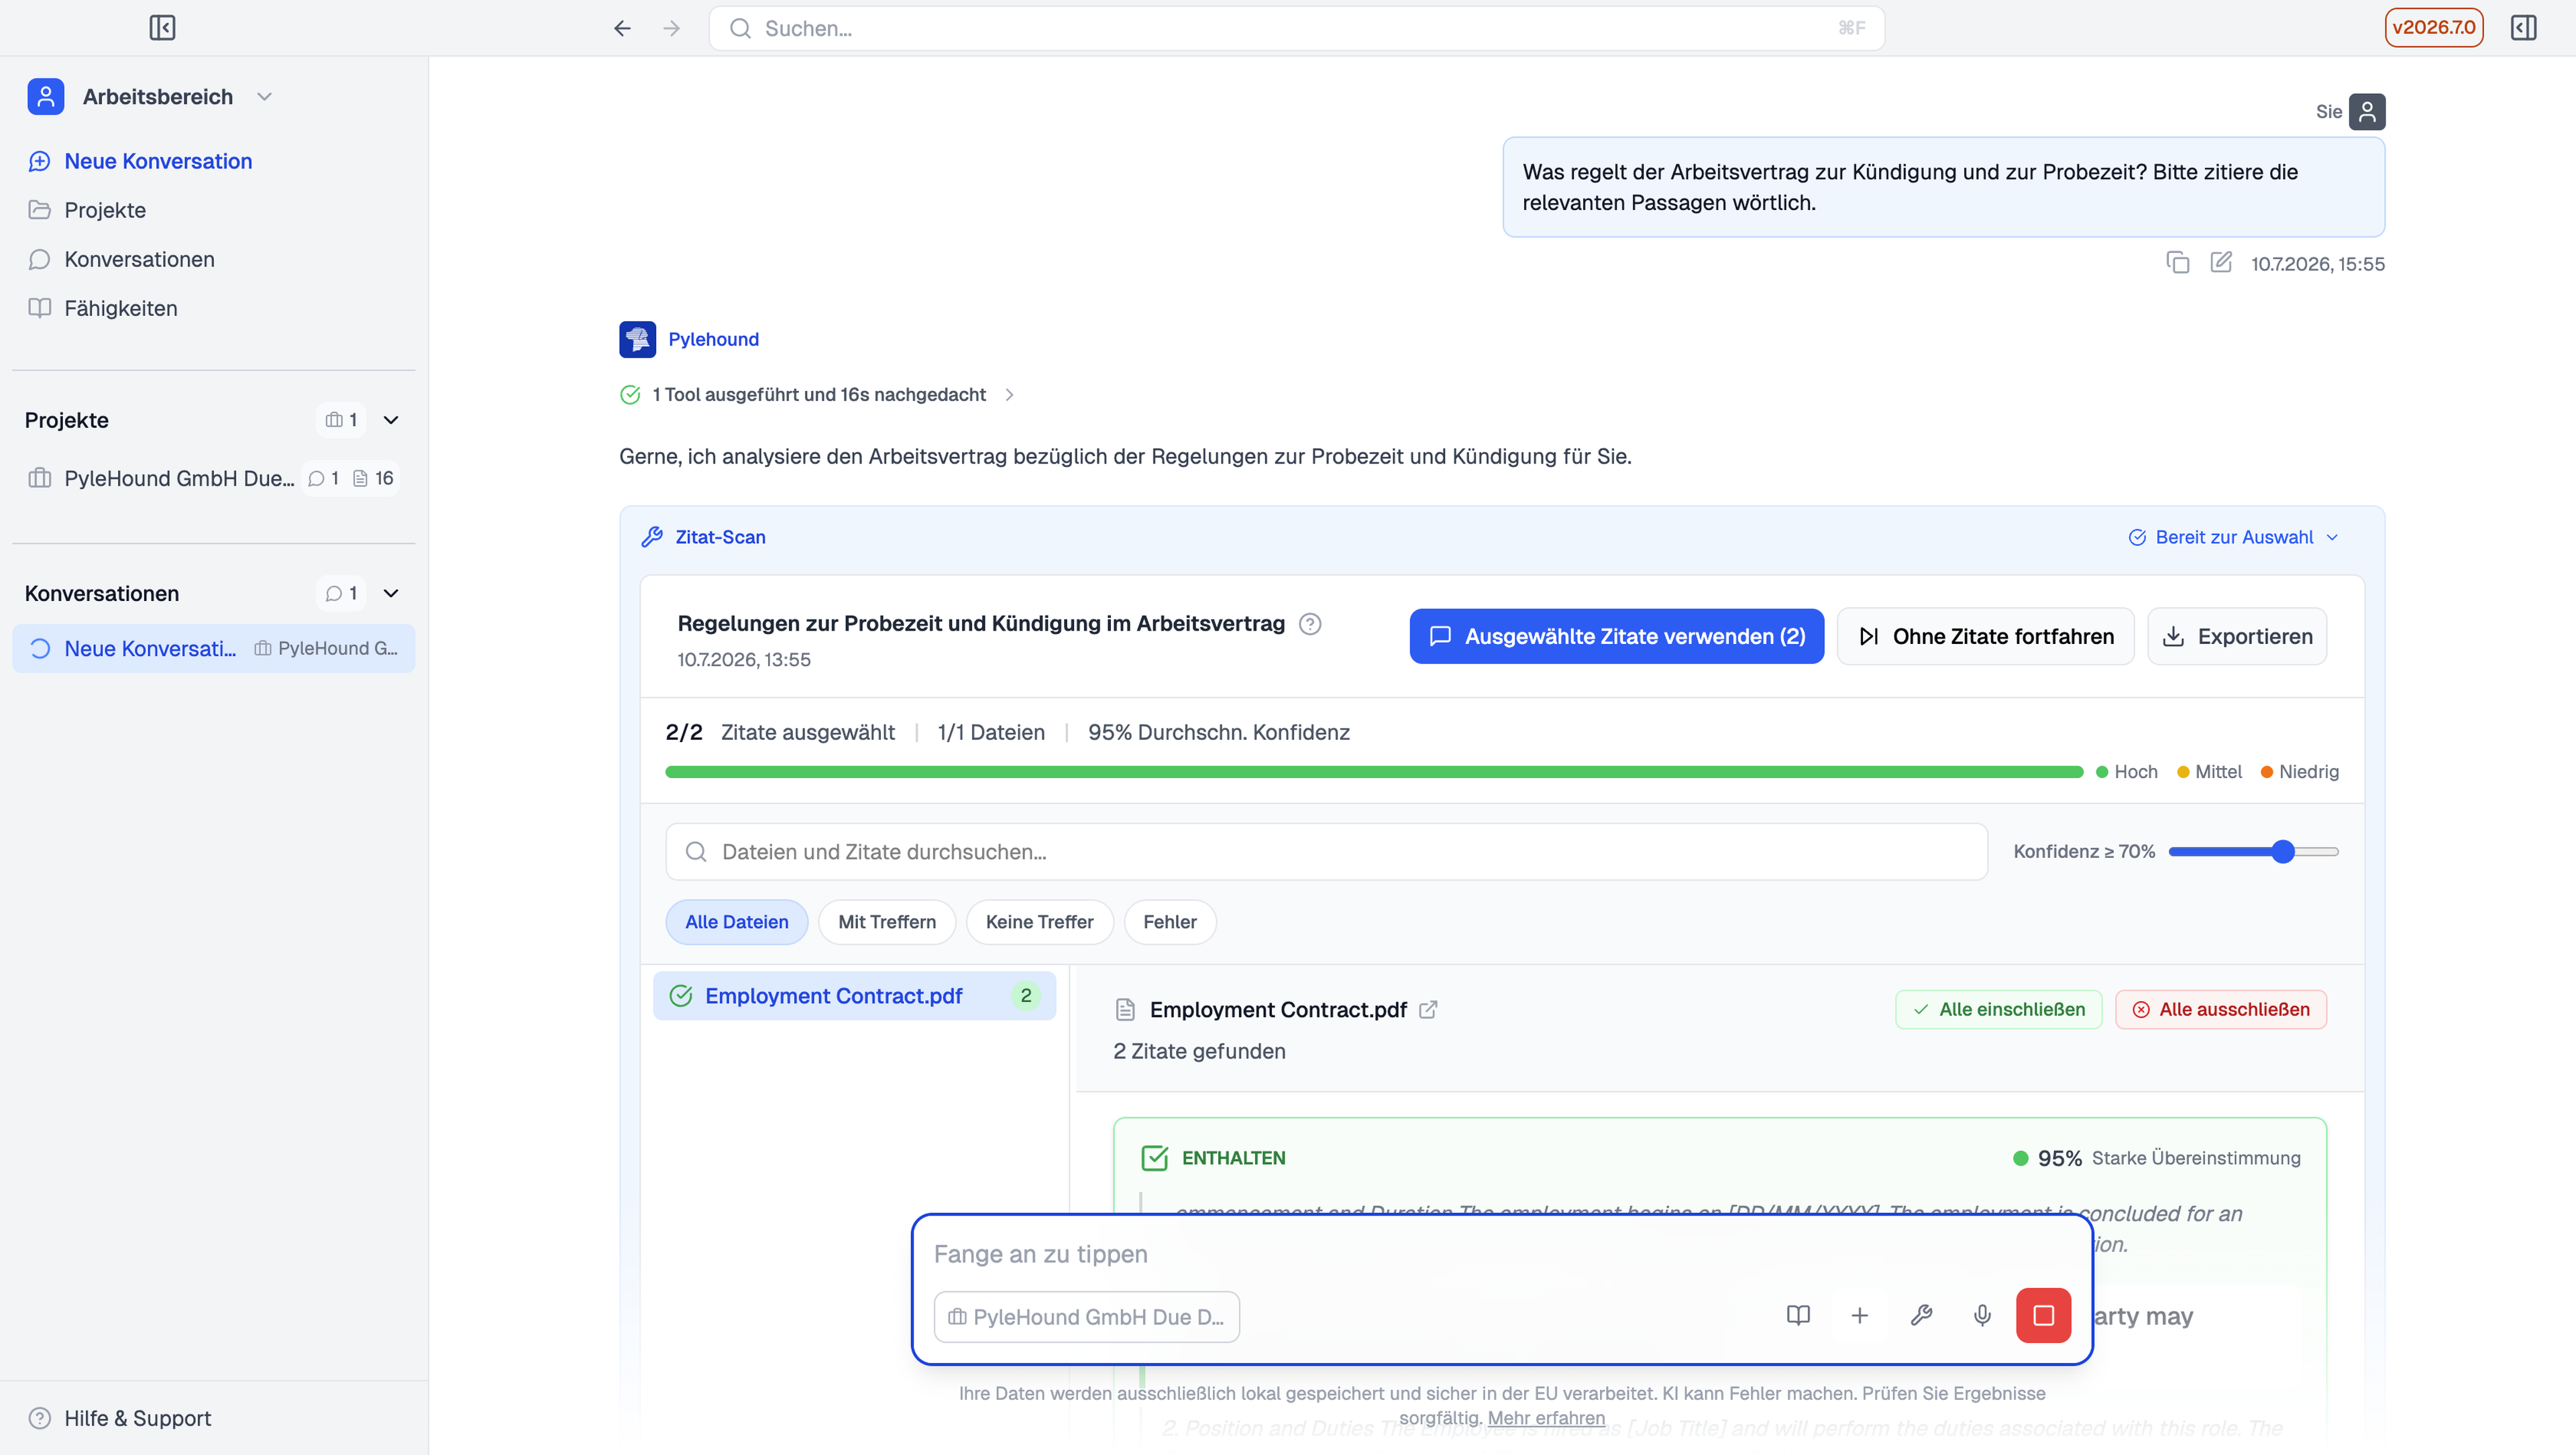Focus the Suchen search field

point(1296,28)
